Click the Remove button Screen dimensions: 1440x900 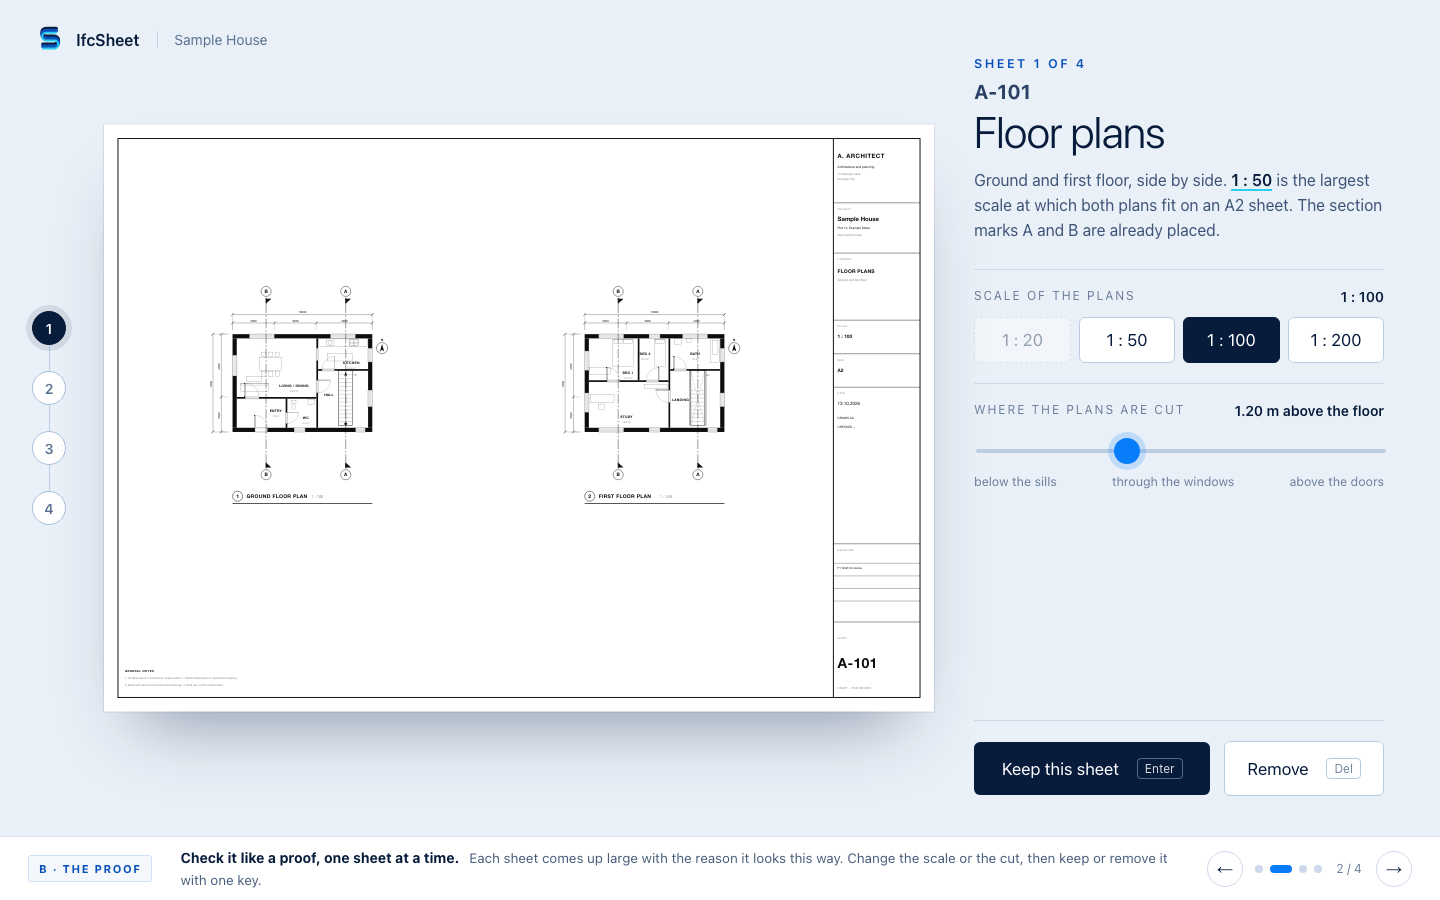1304,769
